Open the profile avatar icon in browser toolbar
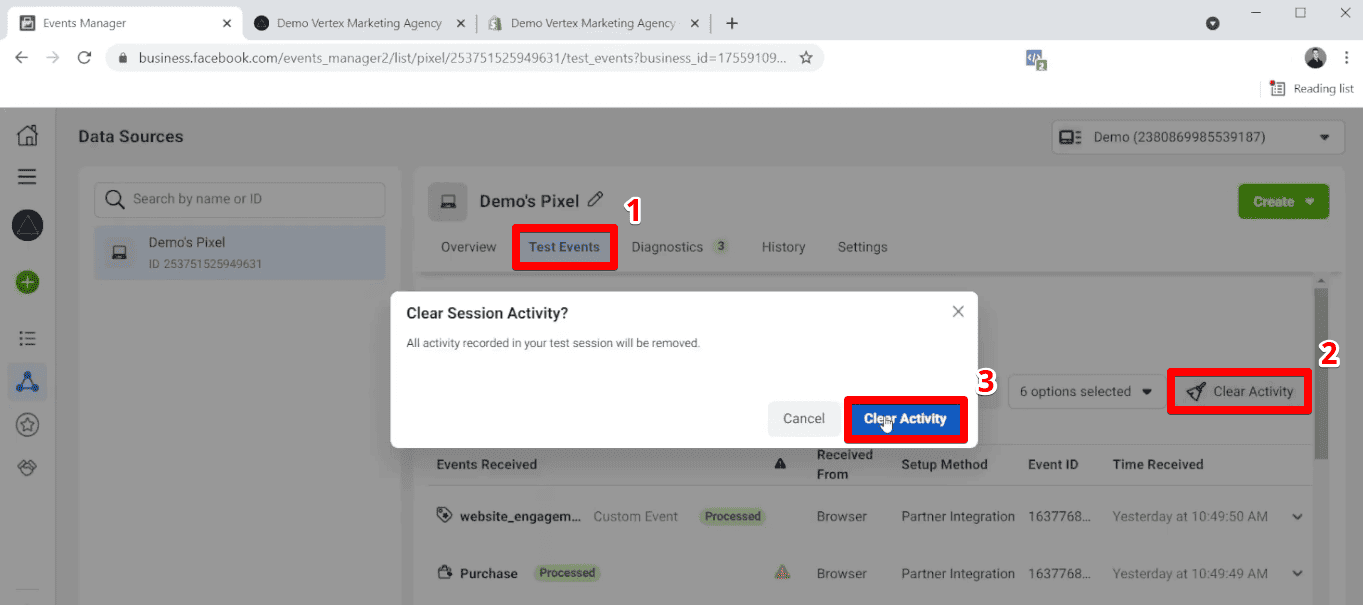 [1315, 57]
